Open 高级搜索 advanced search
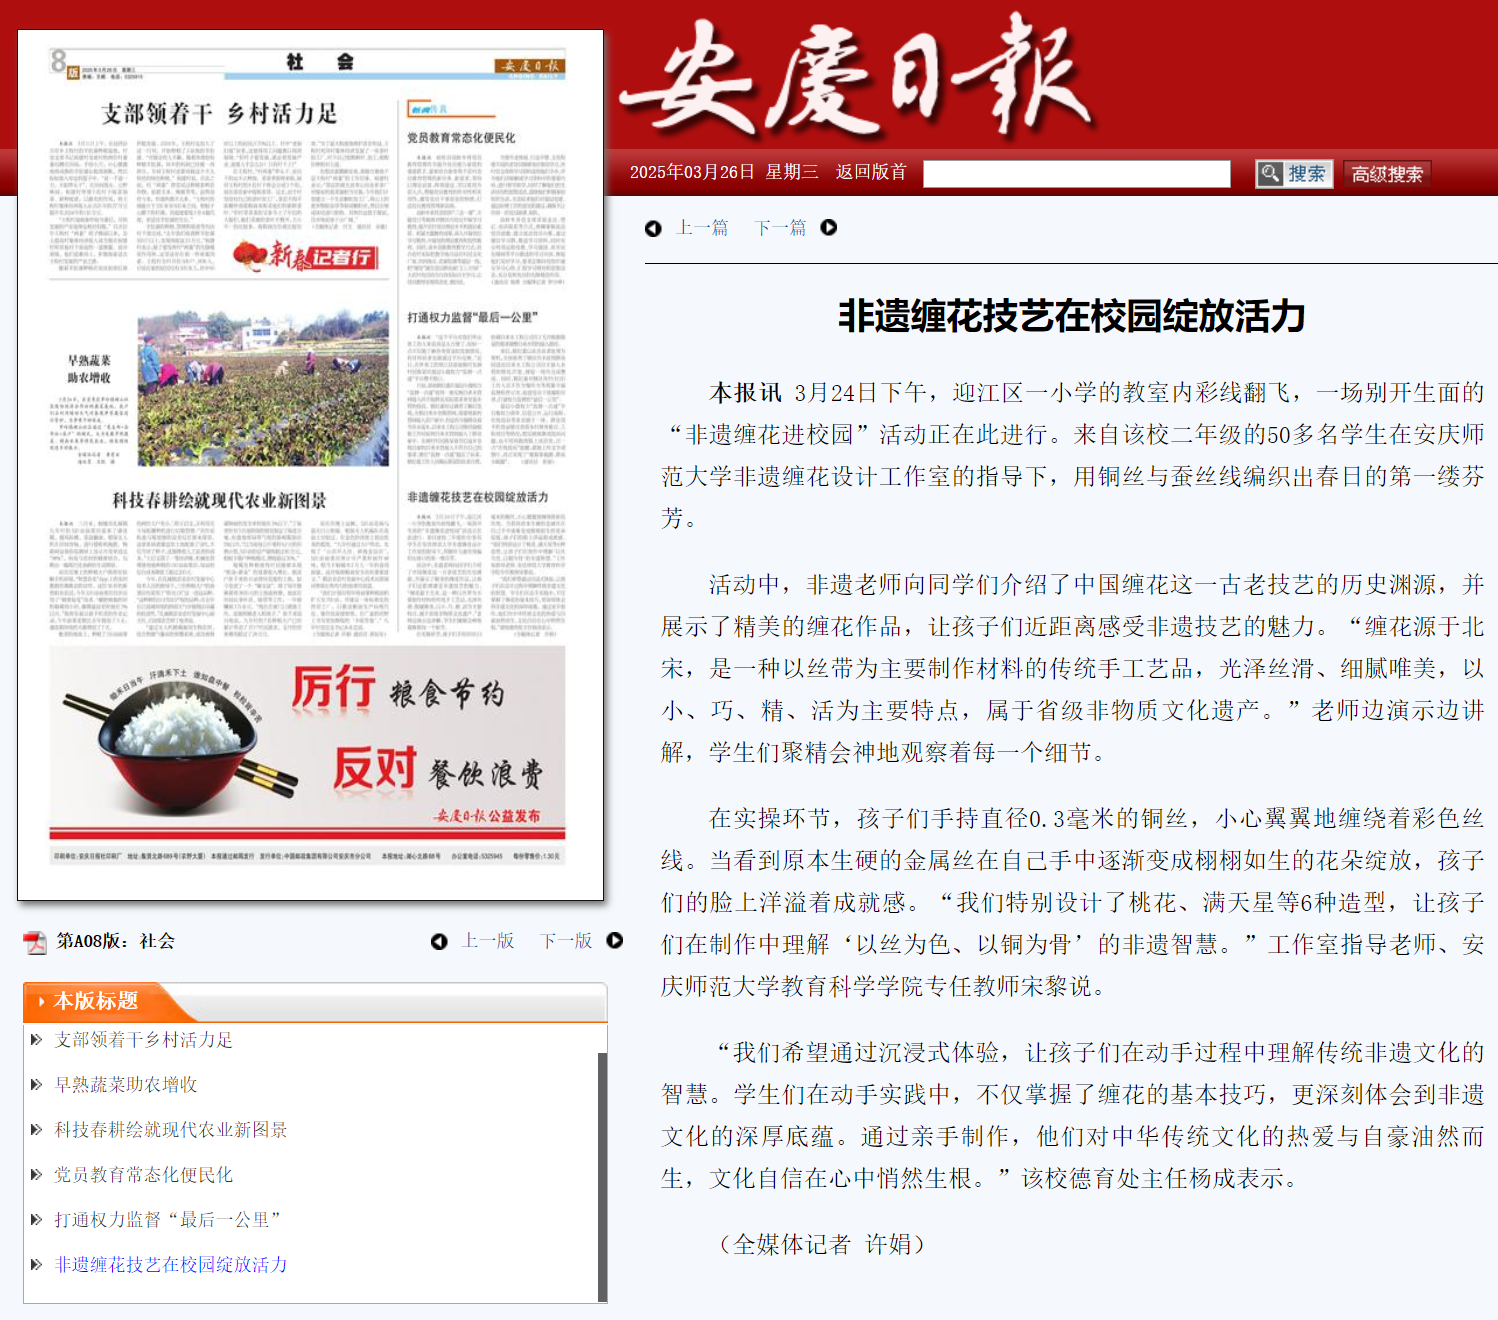The height and width of the screenshot is (1320, 1498). point(1387,174)
